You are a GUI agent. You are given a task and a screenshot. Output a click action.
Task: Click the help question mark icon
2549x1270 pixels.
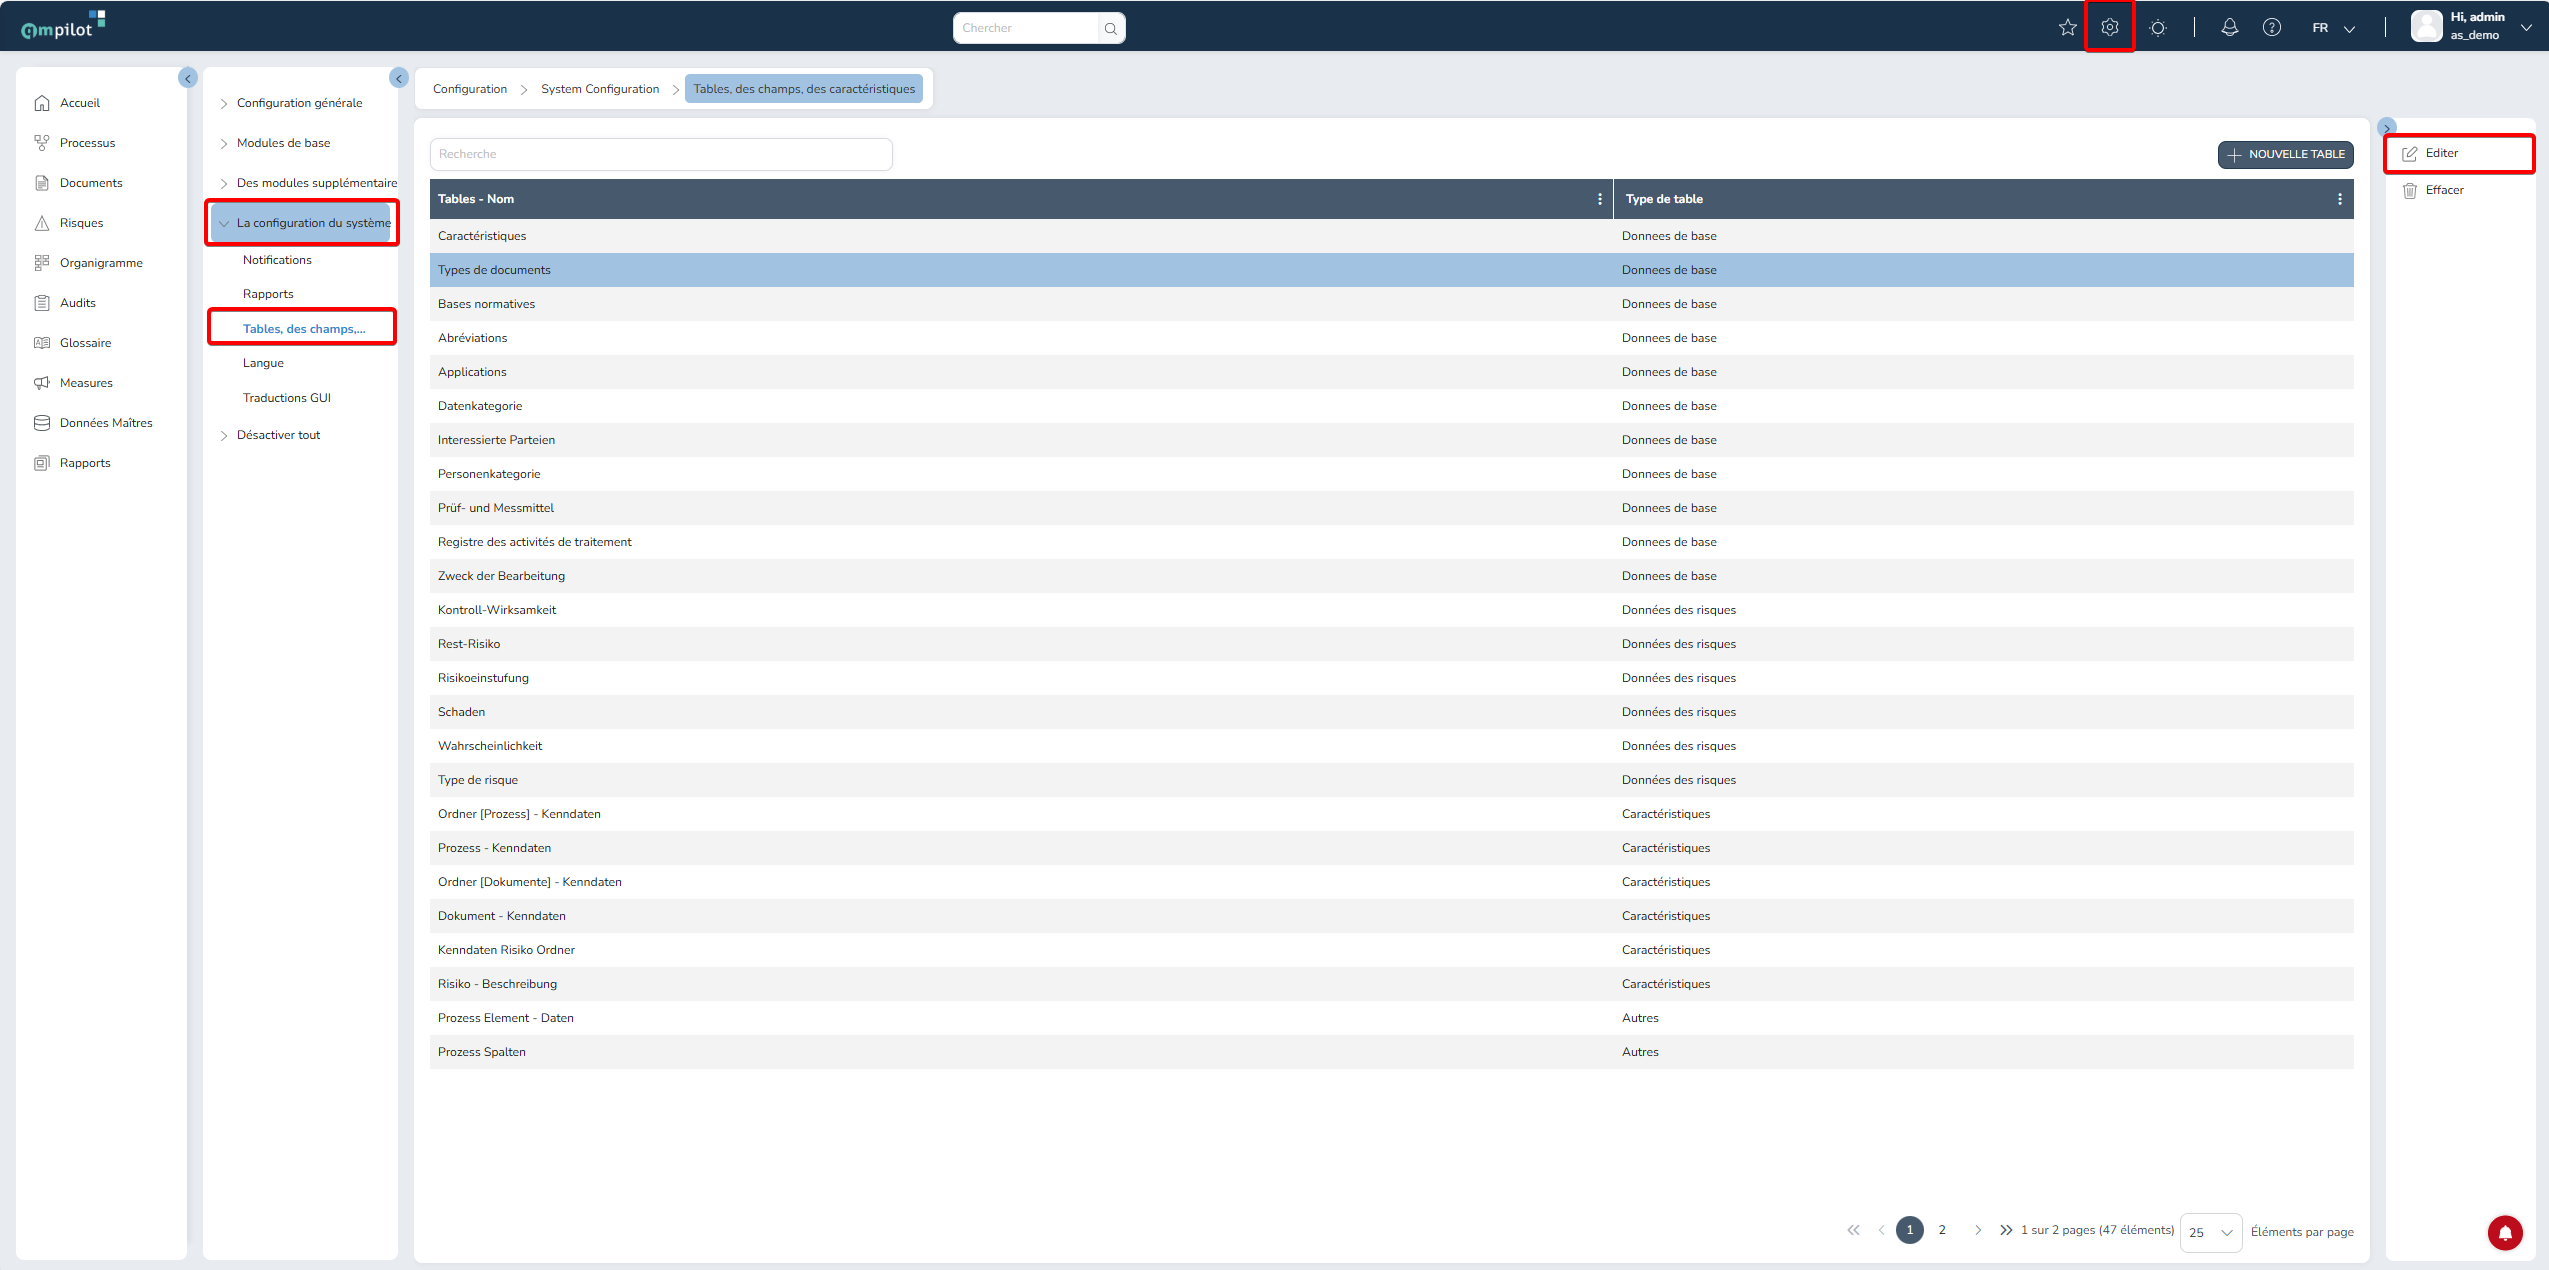tap(2271, 28)
